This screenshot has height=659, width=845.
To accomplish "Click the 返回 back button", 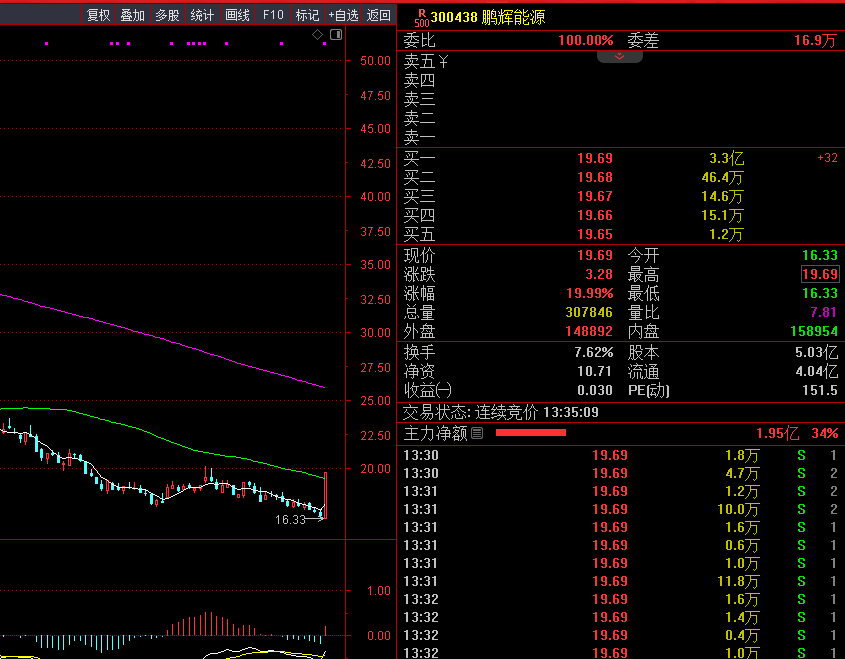I will click(x=378, y=15).
